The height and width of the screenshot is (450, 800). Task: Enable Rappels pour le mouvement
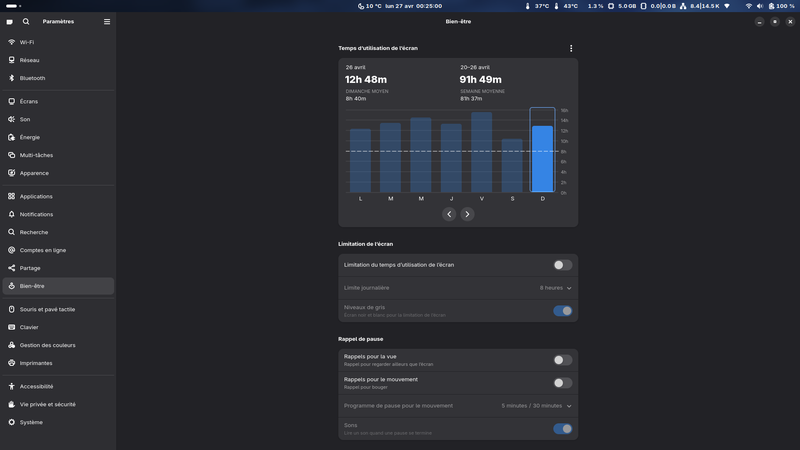tap(563, 383)
